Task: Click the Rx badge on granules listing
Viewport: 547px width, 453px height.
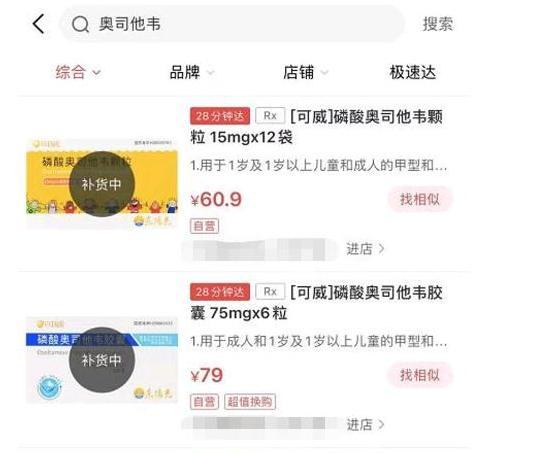Action: pyautogui.click(x=270, y=116)
